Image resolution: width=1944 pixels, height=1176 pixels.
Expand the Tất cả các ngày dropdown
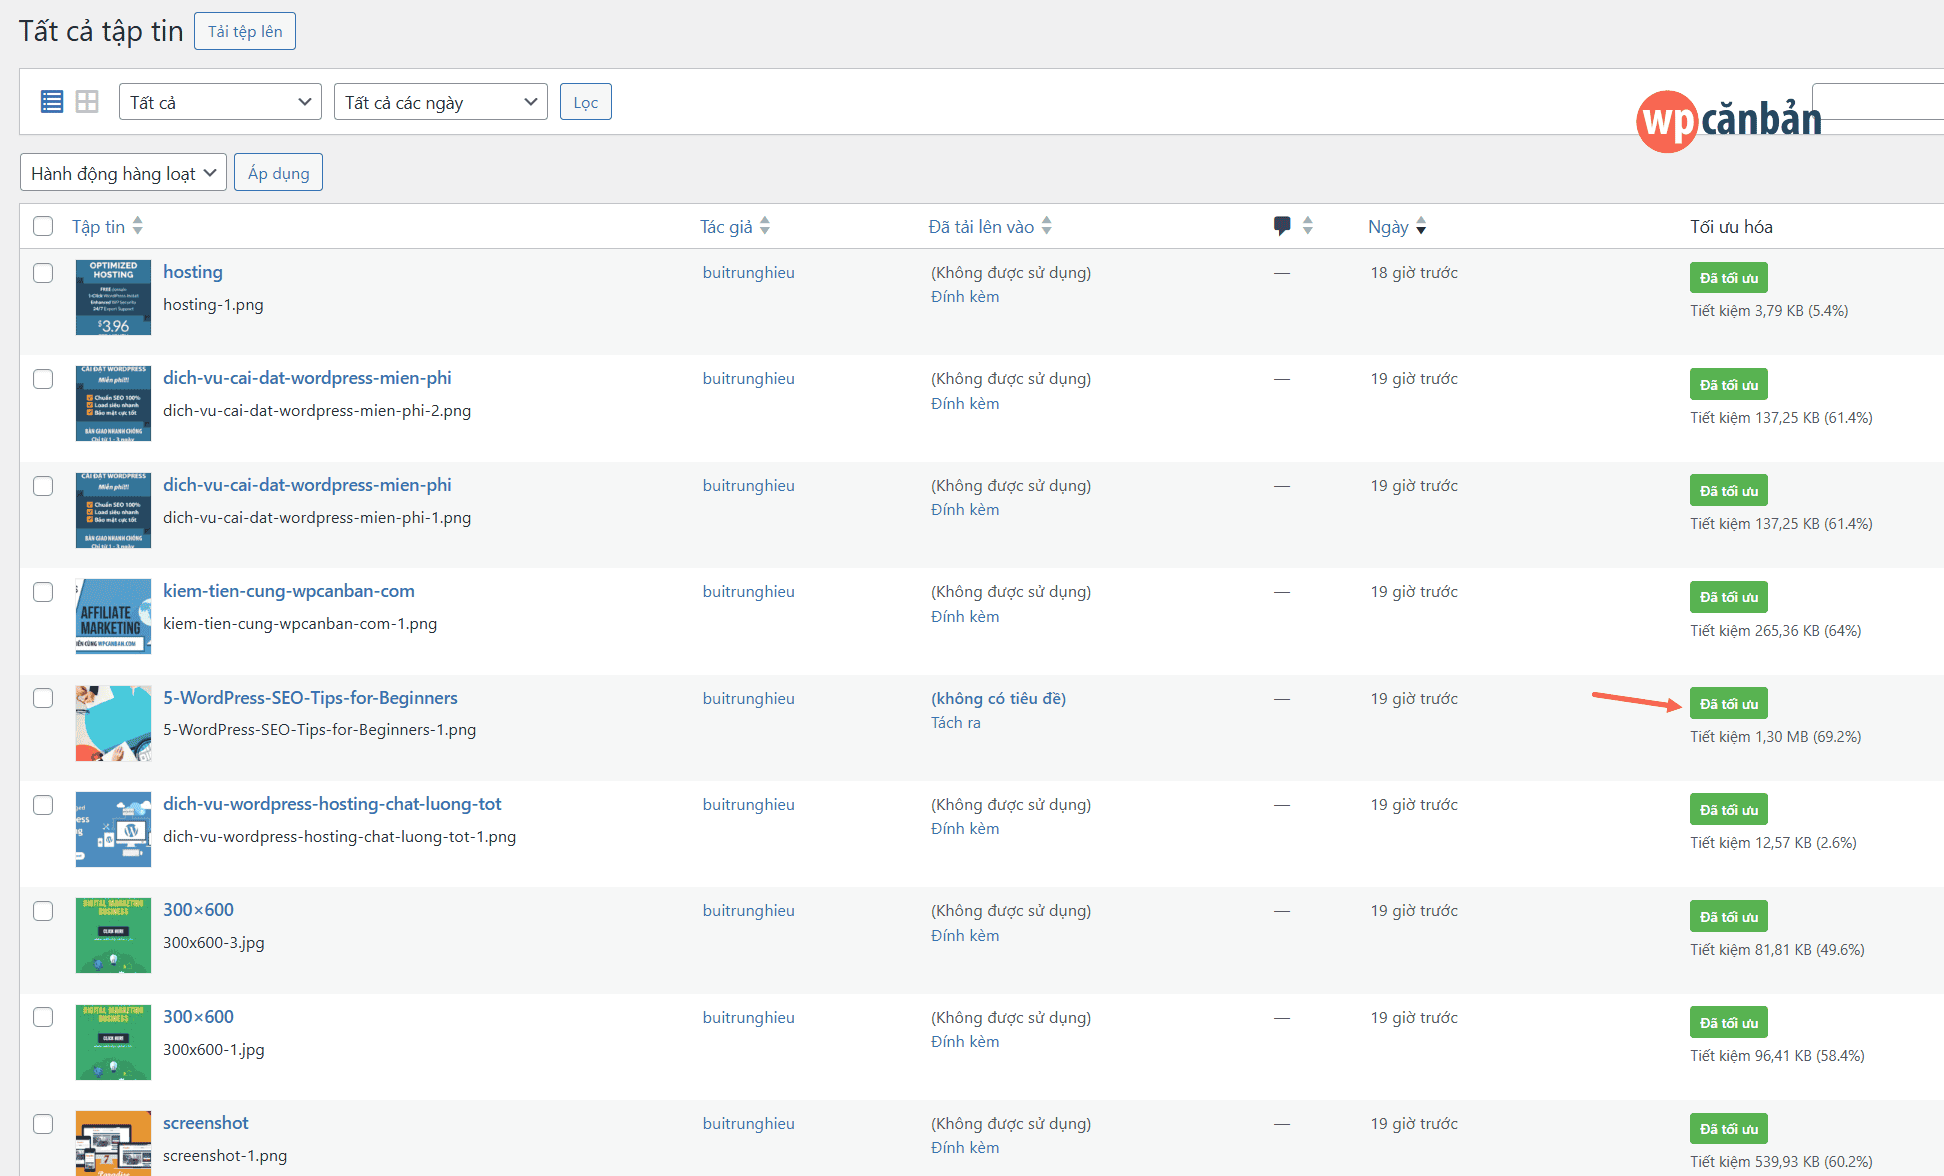point(440,102)
